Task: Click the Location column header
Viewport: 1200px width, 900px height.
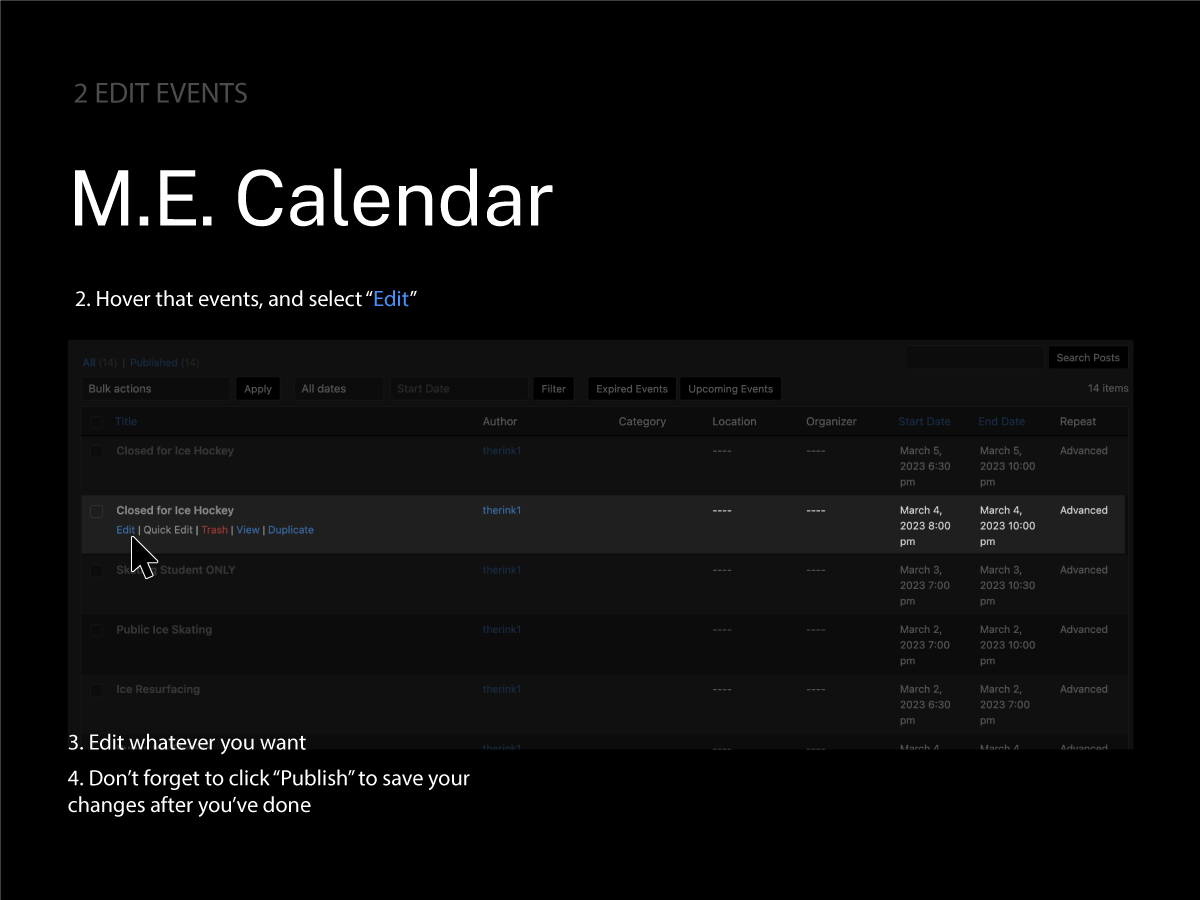Action: (734, 422)
